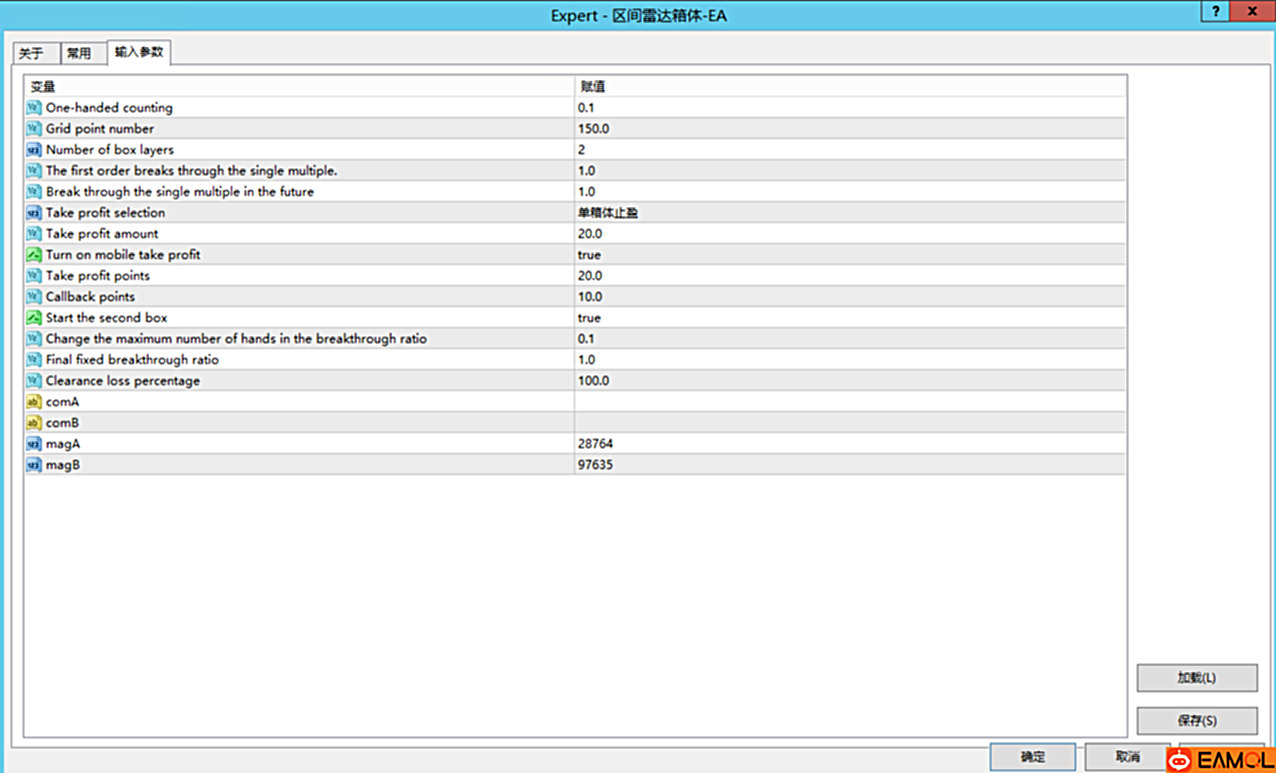The image size is (1276, 773).
Task: Click the Grid point number value 150.0
Action: pyautogui.click(x=593, y=129)
